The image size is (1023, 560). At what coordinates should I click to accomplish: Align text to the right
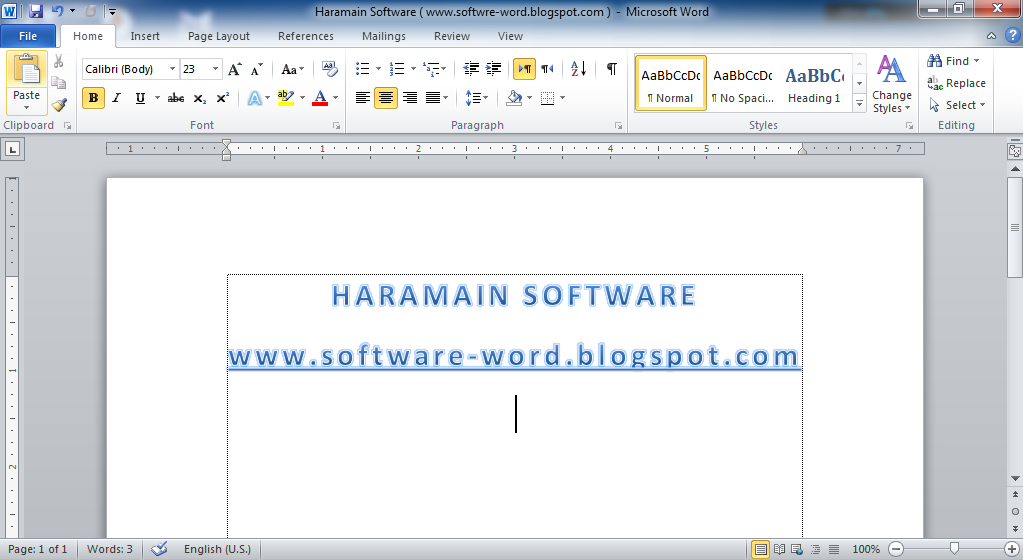pos(410,98)
